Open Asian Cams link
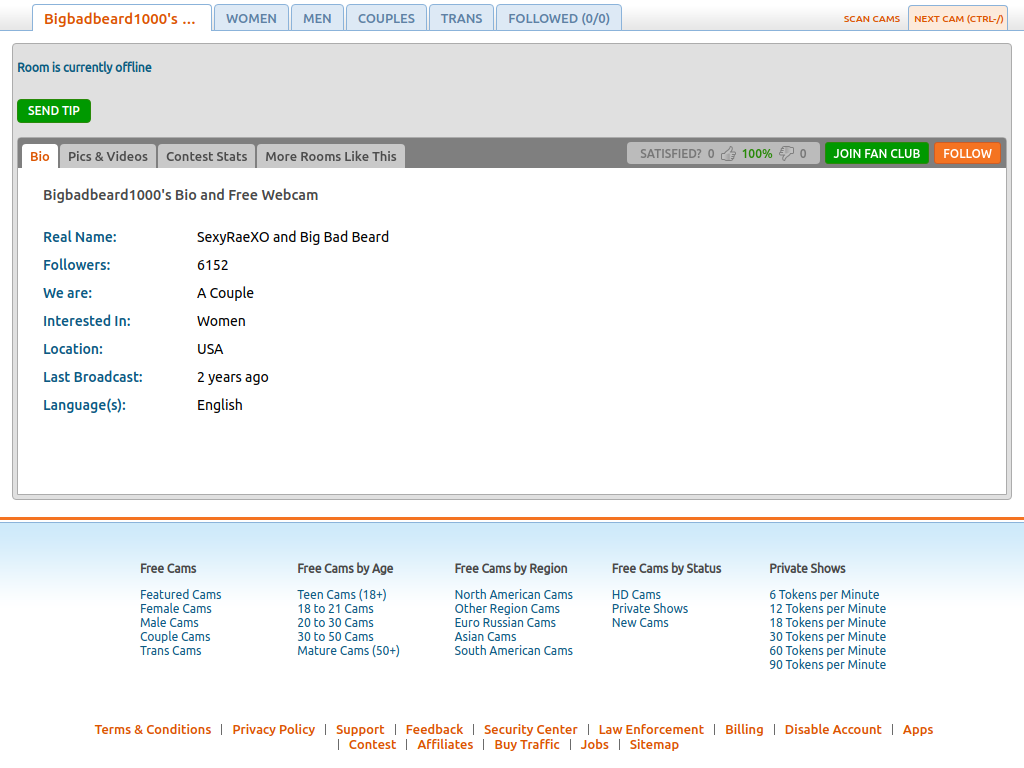 tap(485, 637)
